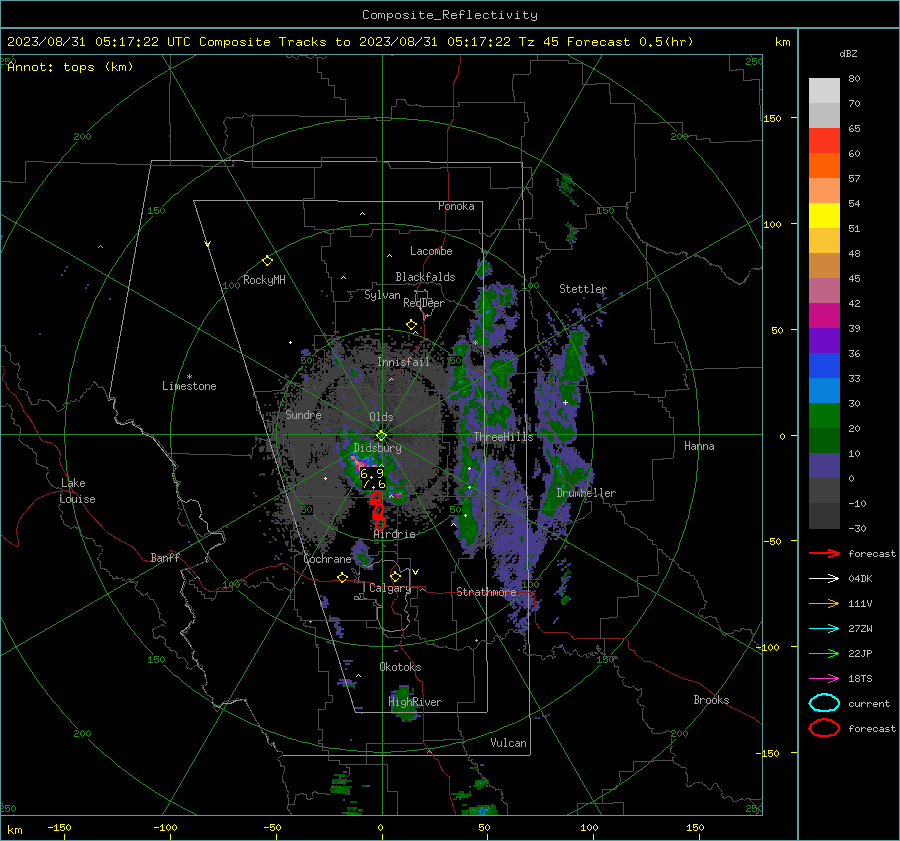Screen dimensions: 900x841
Task: Click the green storm cell over HighRiver
Action: point(403,703)
